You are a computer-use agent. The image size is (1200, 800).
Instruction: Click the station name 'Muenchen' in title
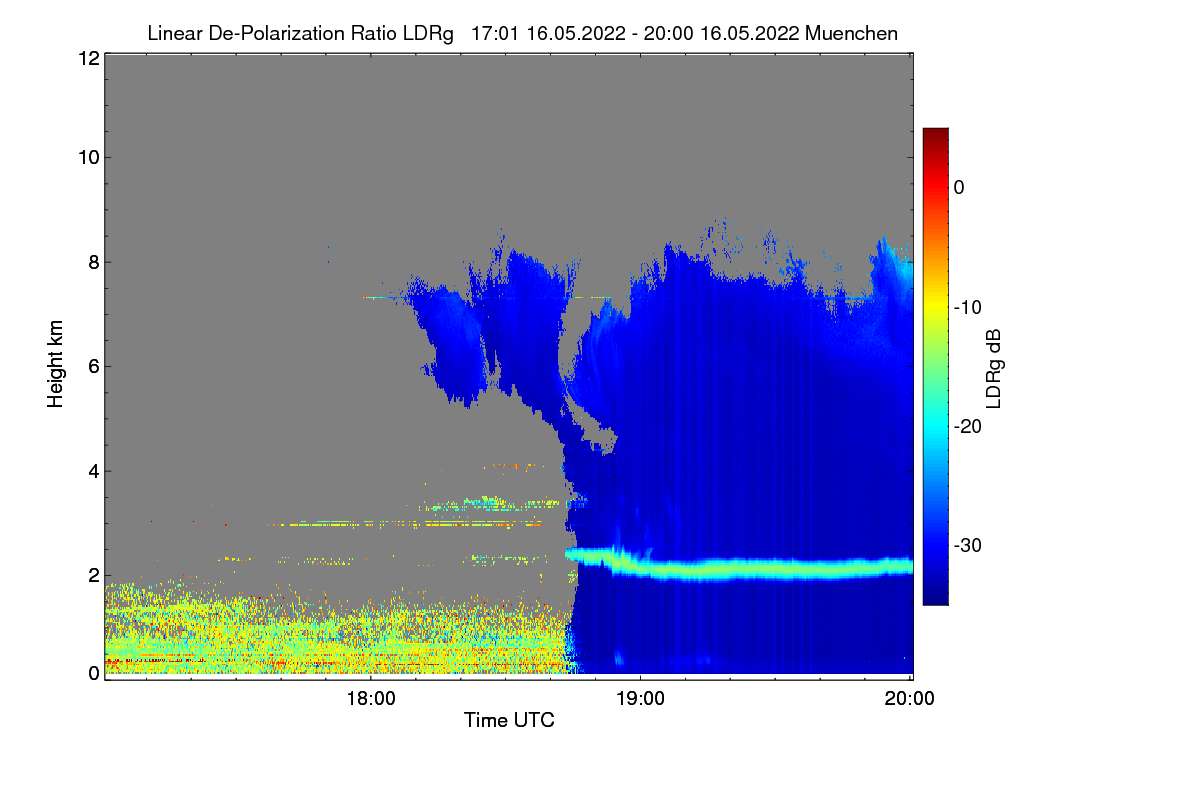coord(851,33)
